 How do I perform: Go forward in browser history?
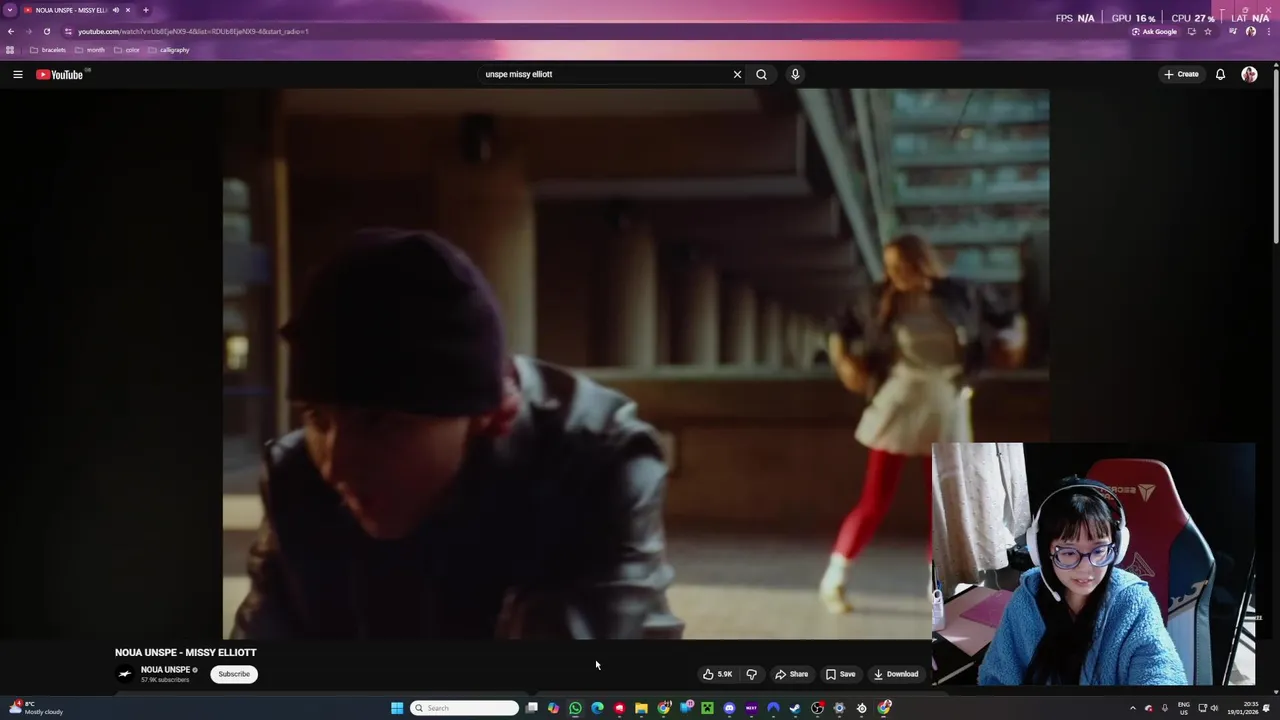(x=28, y=31)
